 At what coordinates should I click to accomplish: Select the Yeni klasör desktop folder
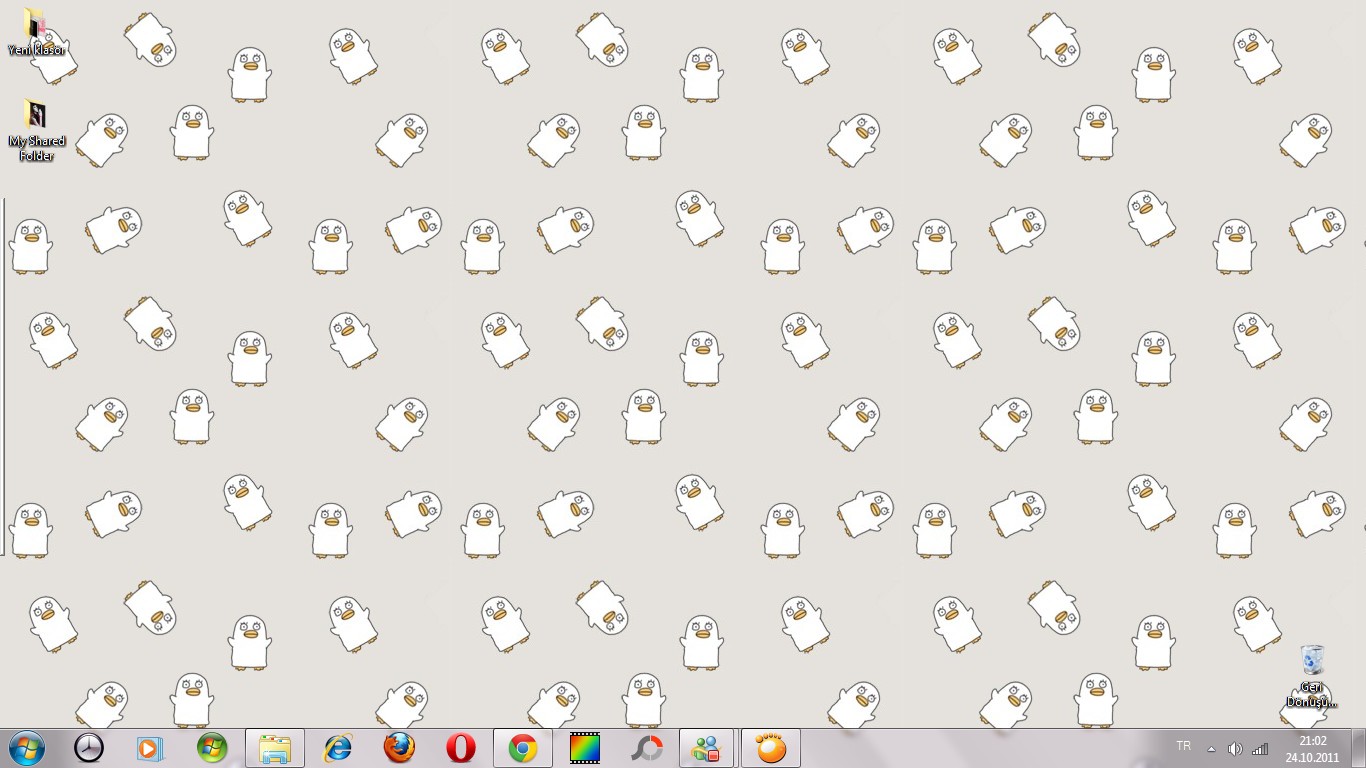click(36, 32)
